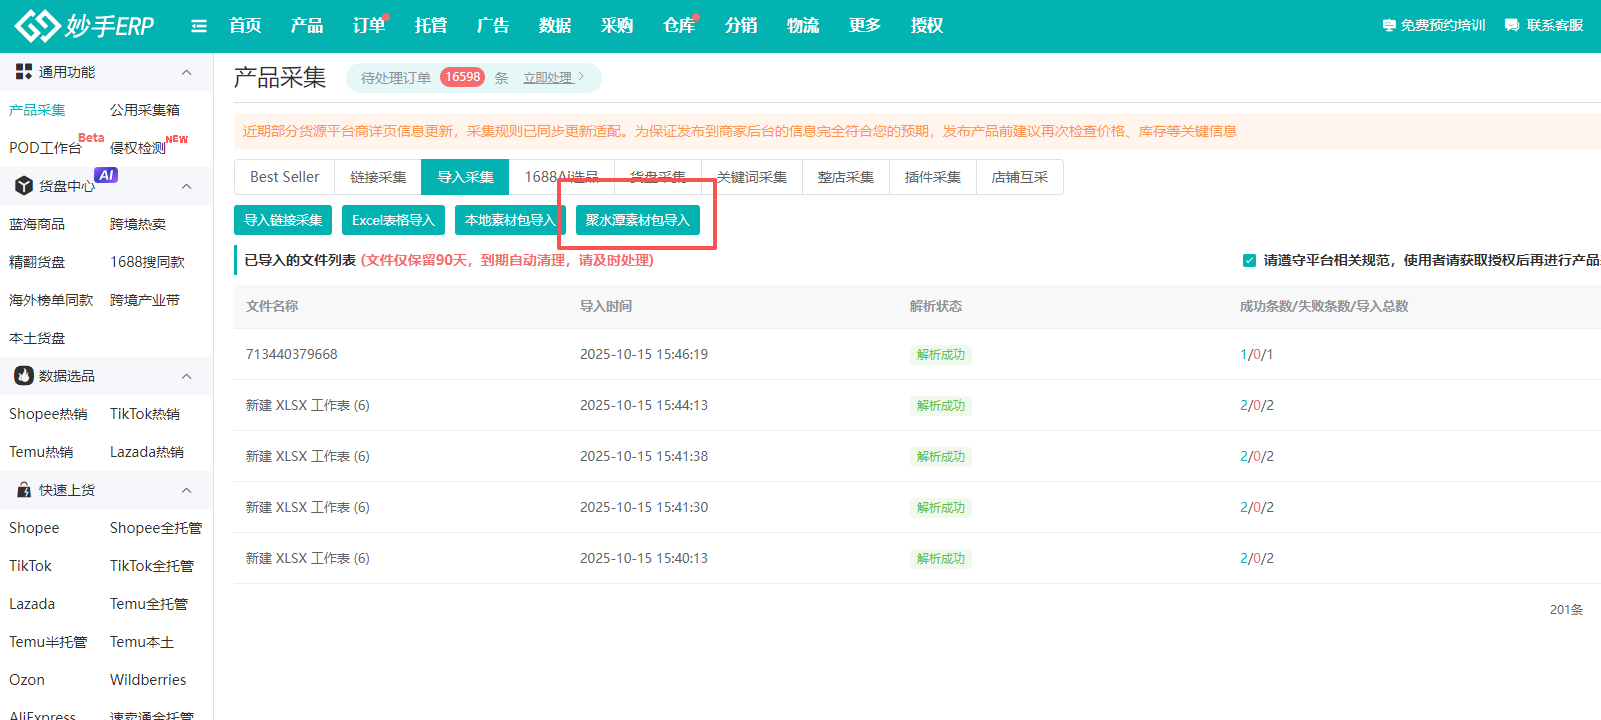
Task: Open file 713440379668 in list
Action: (292, 354)
